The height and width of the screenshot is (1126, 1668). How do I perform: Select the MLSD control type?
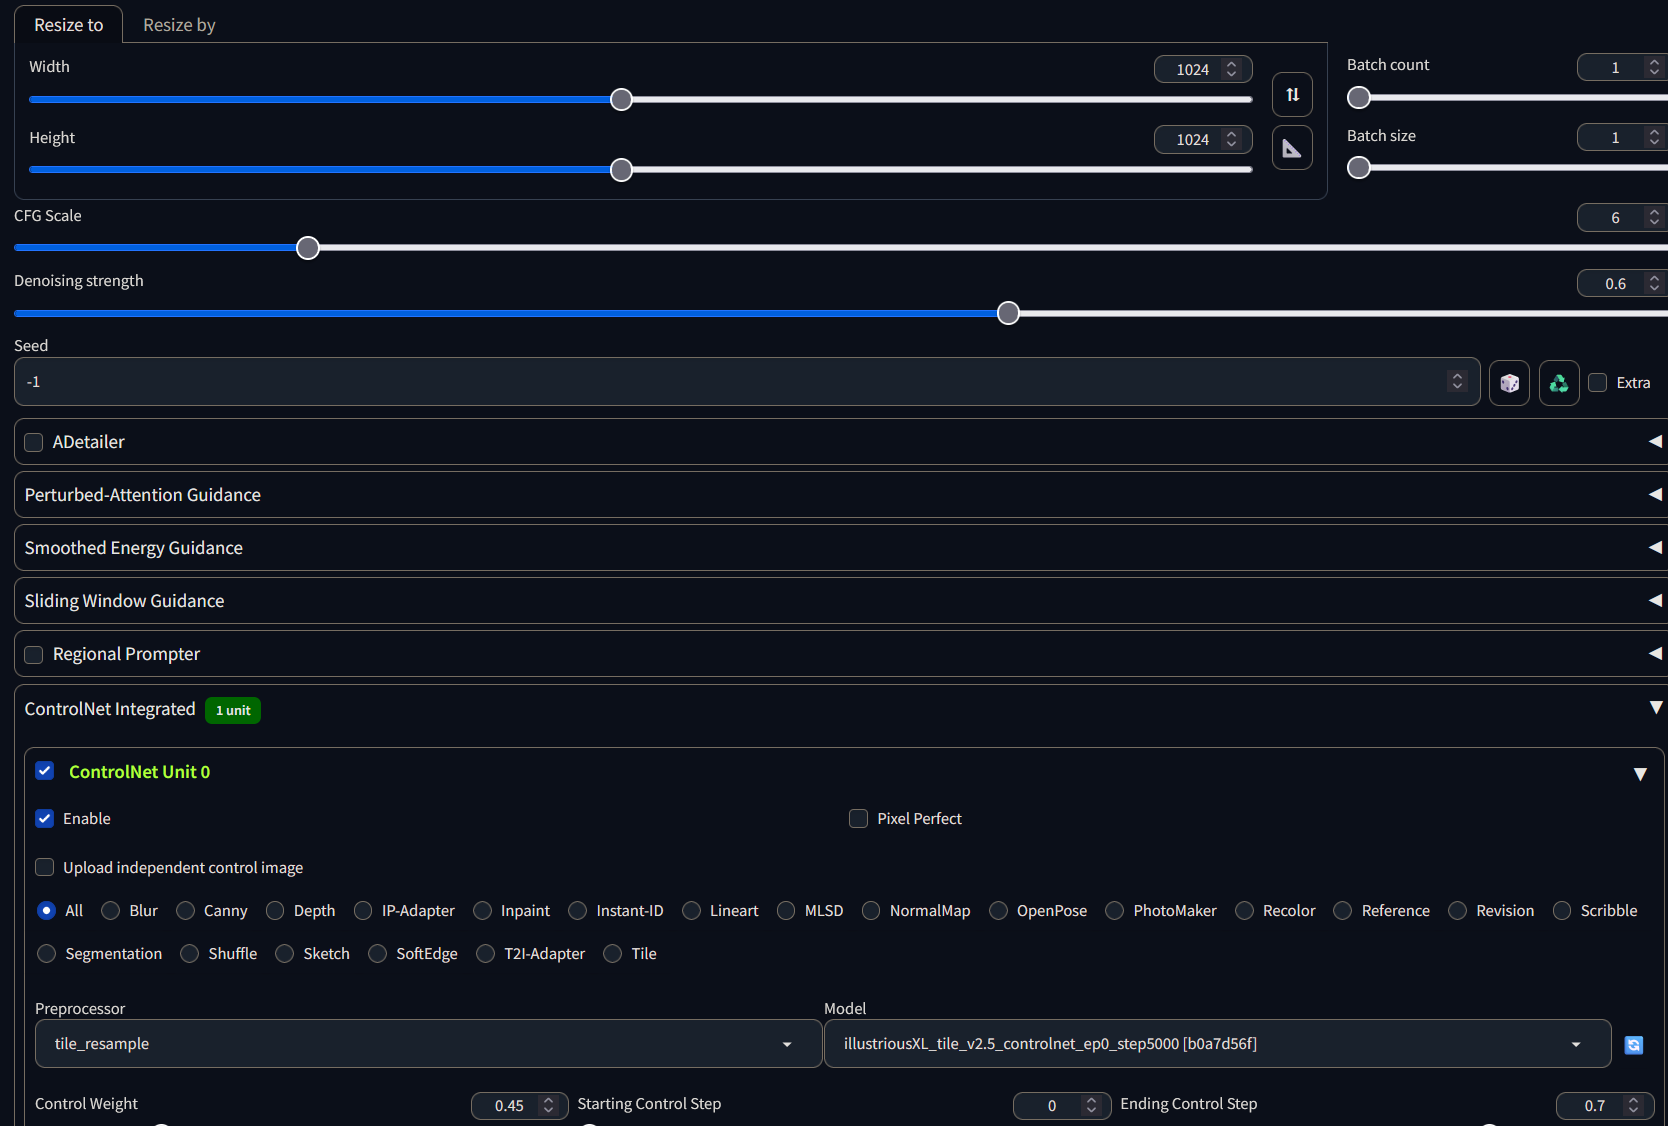coord(786,911)
